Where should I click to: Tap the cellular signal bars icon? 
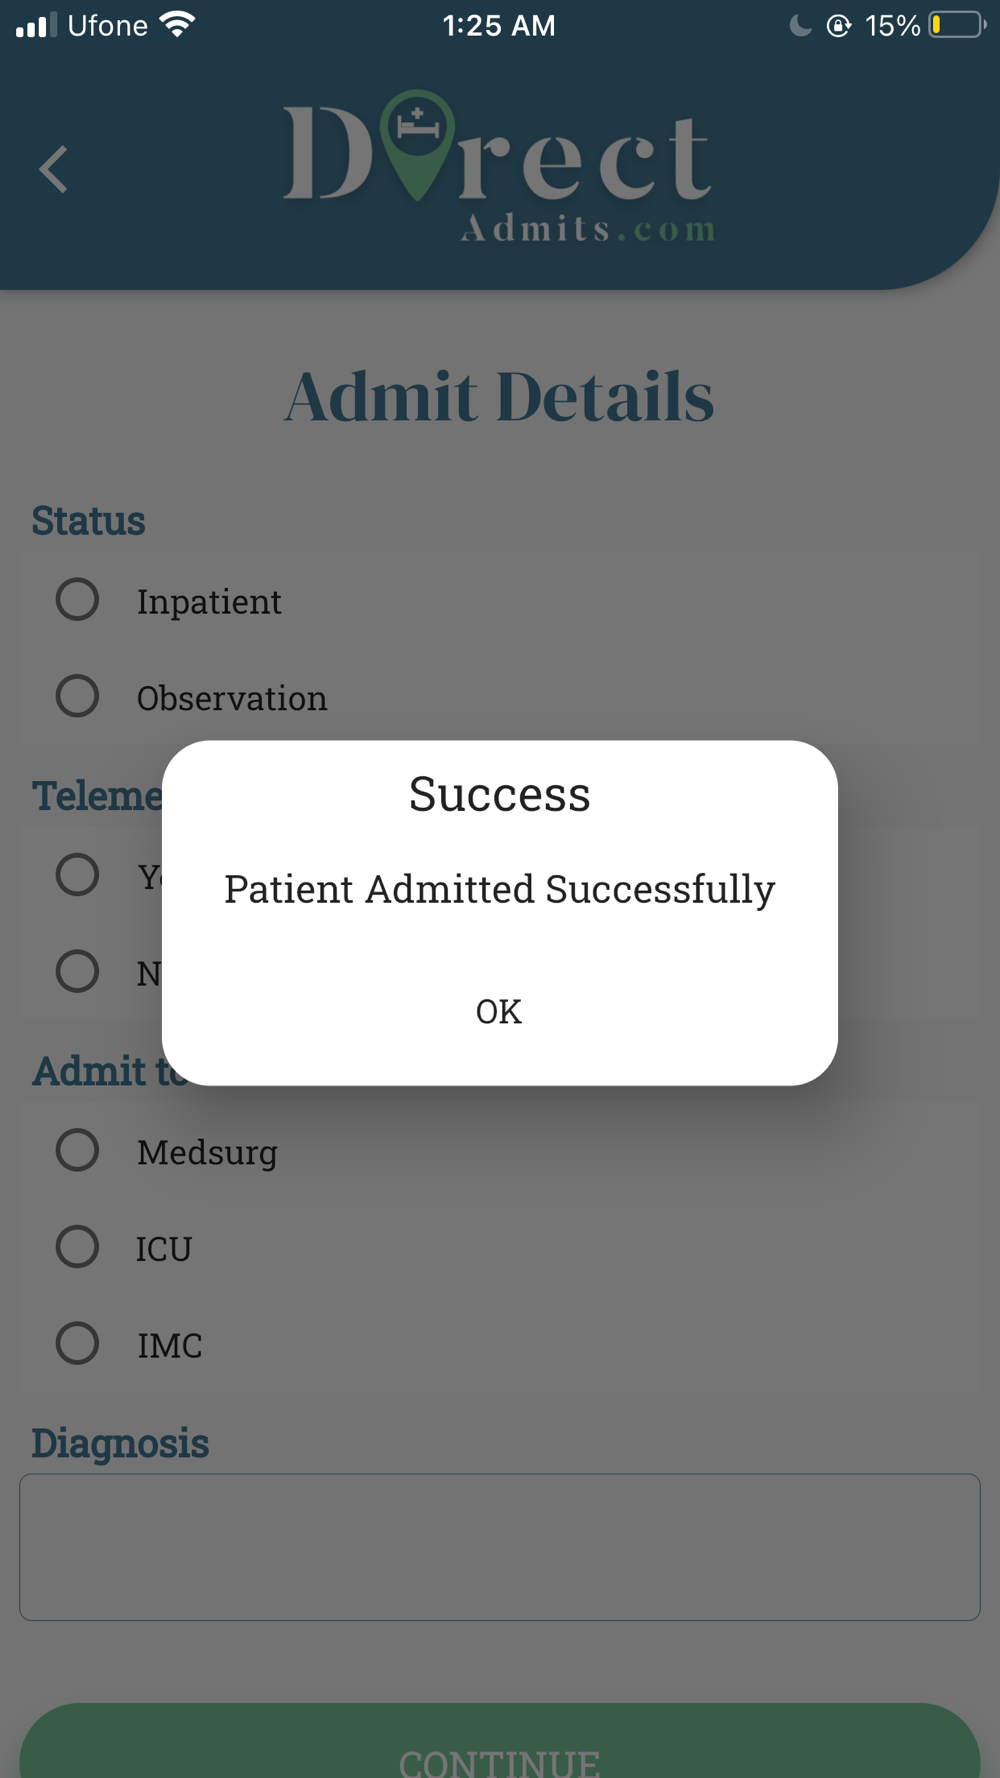[36, 25]
